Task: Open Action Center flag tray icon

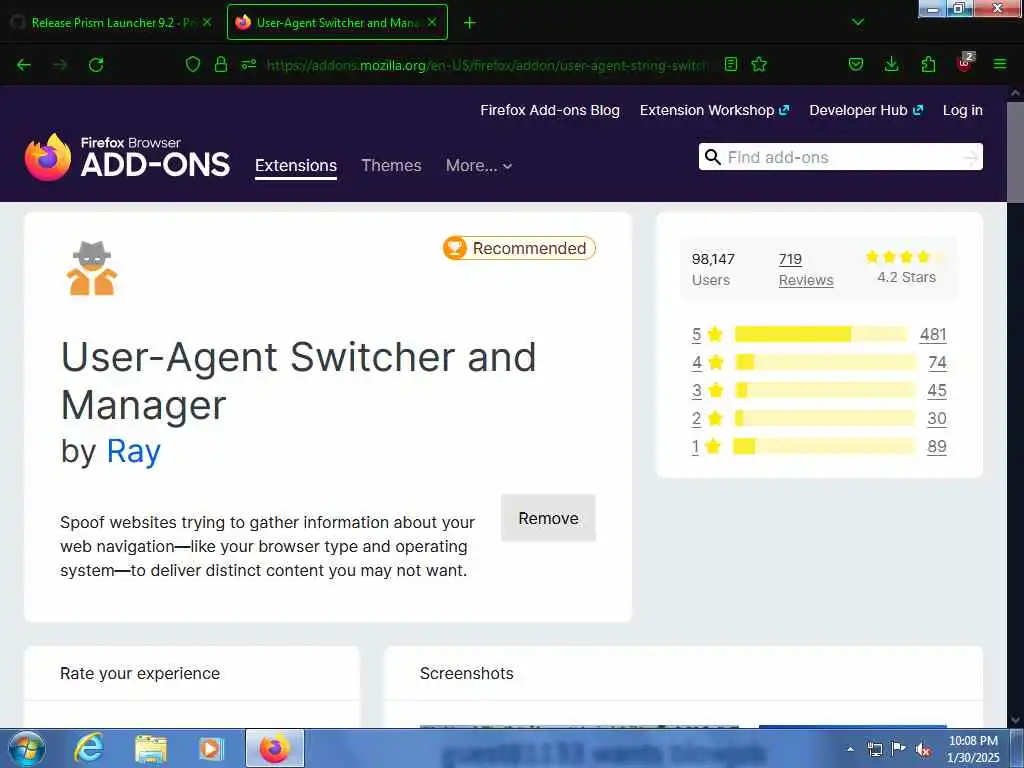Action: click(899, 749)
